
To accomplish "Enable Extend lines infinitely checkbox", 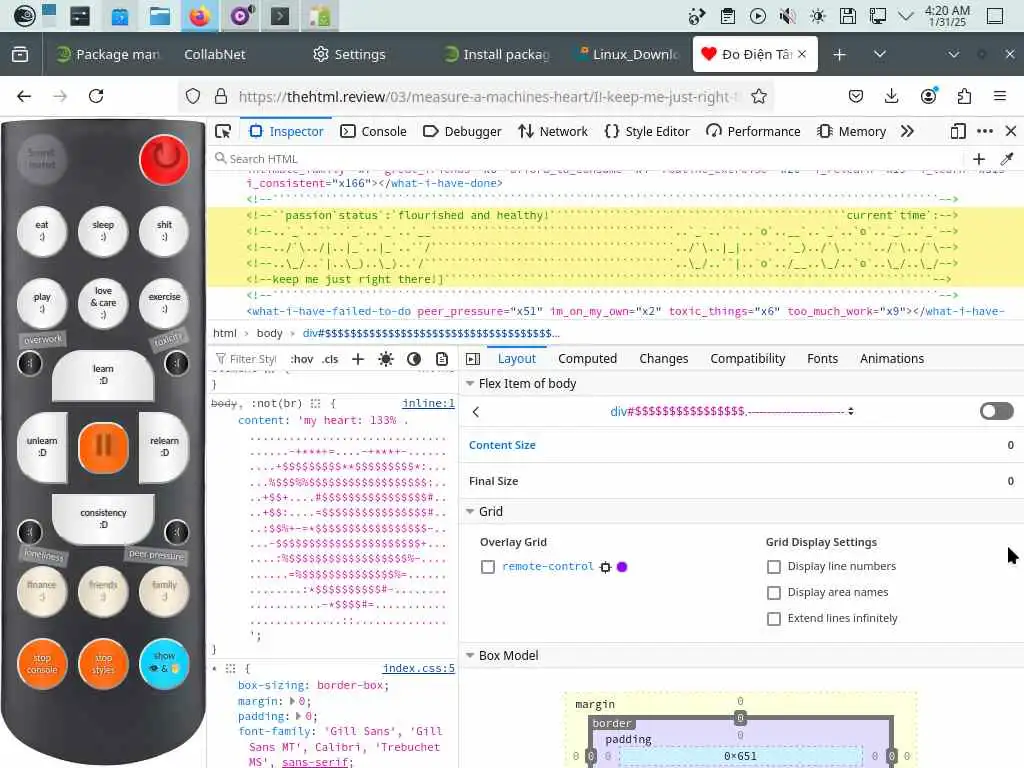I will [x=774, y=618].
